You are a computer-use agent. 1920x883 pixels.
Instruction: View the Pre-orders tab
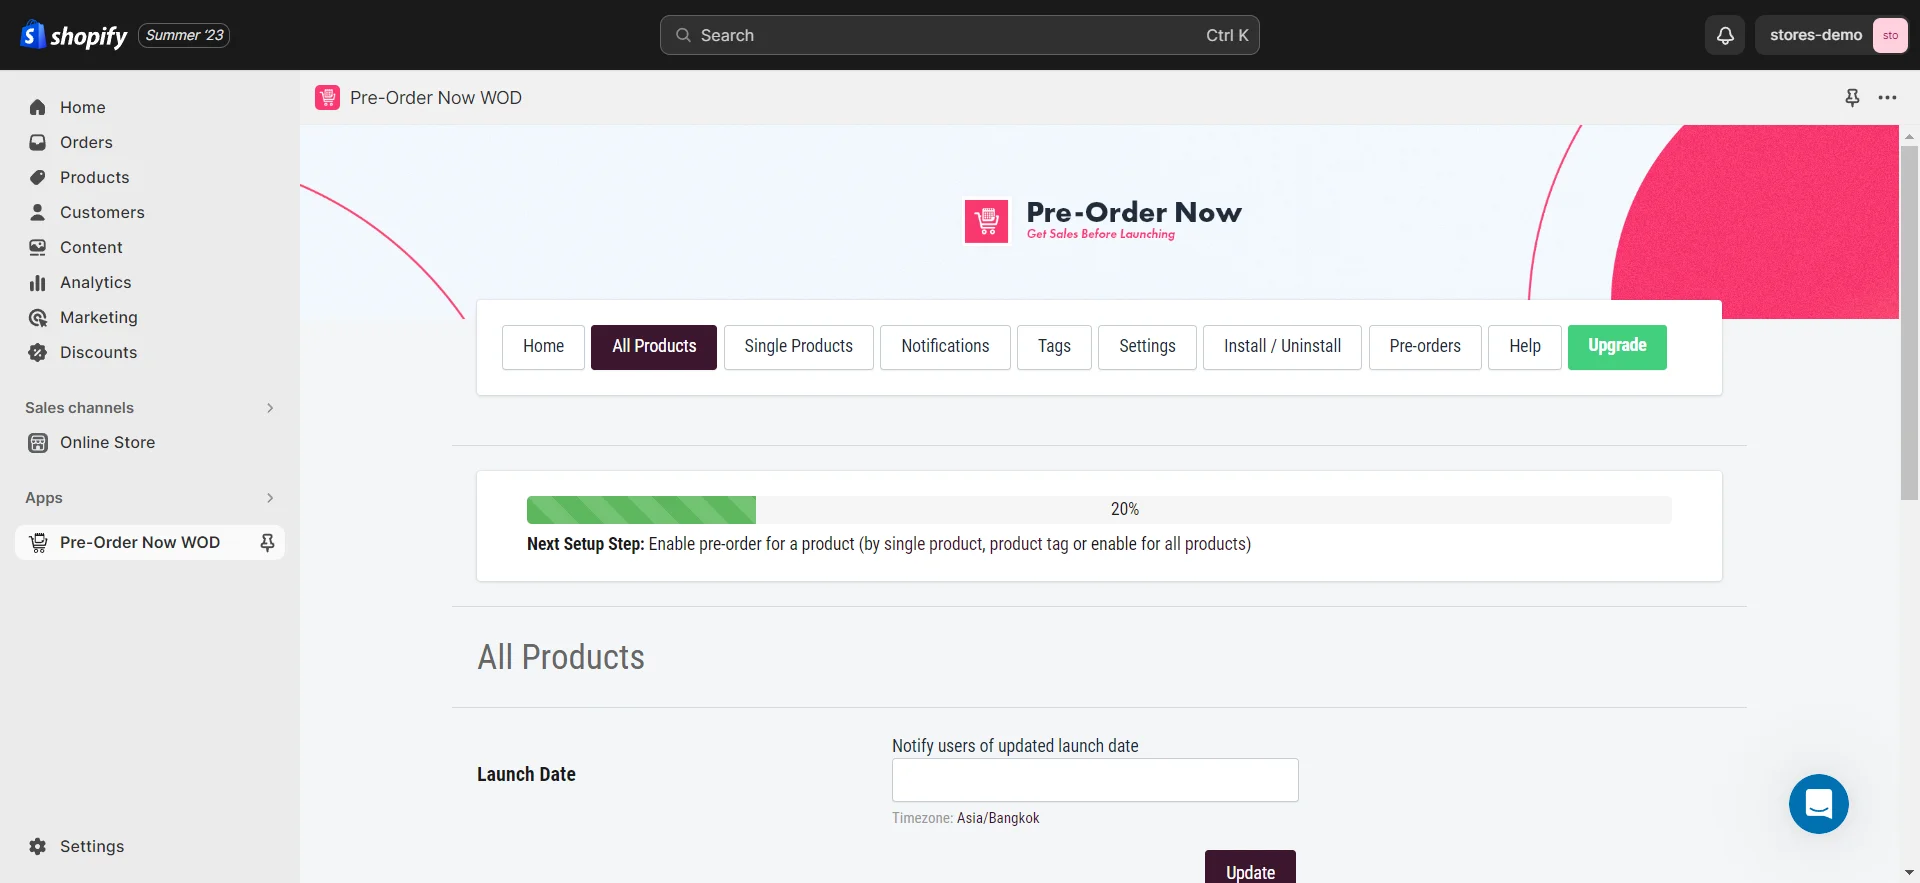[1425, 347]
